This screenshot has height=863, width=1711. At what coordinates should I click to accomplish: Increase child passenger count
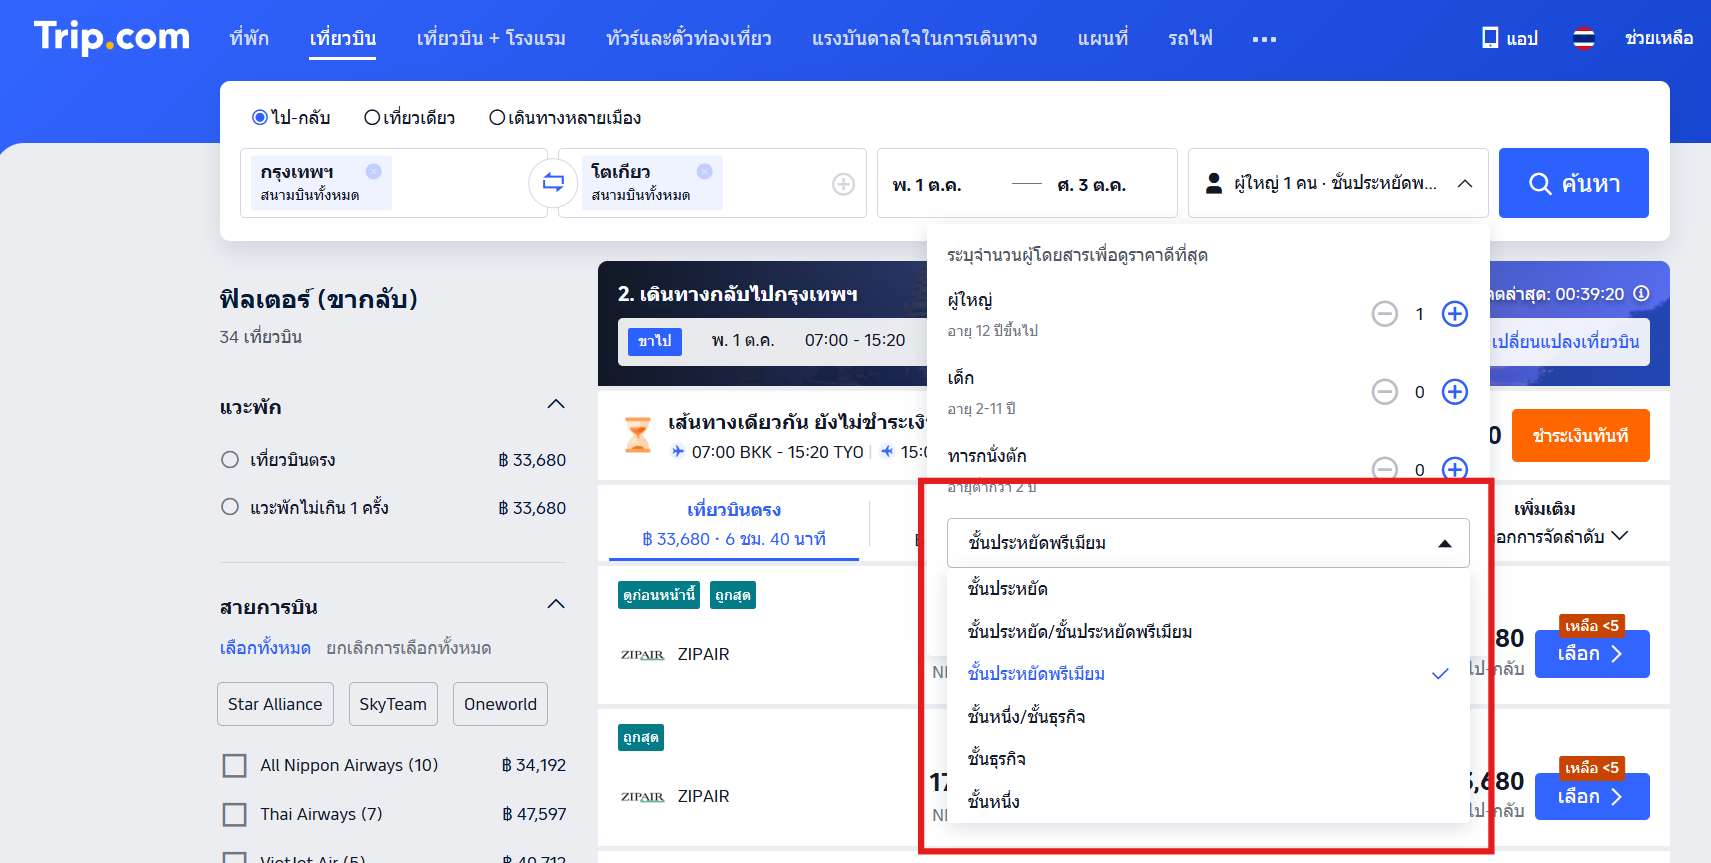(x=1454, y=392)
